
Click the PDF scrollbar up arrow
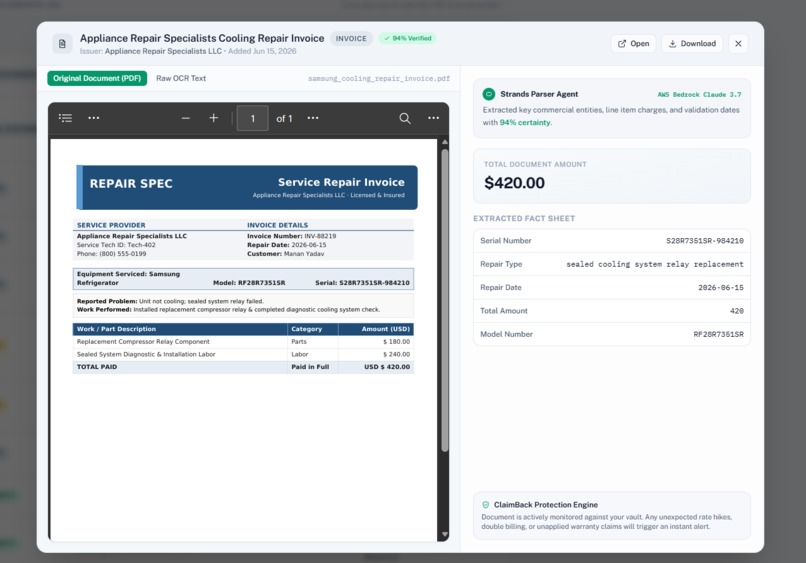[x=445, y=142]
